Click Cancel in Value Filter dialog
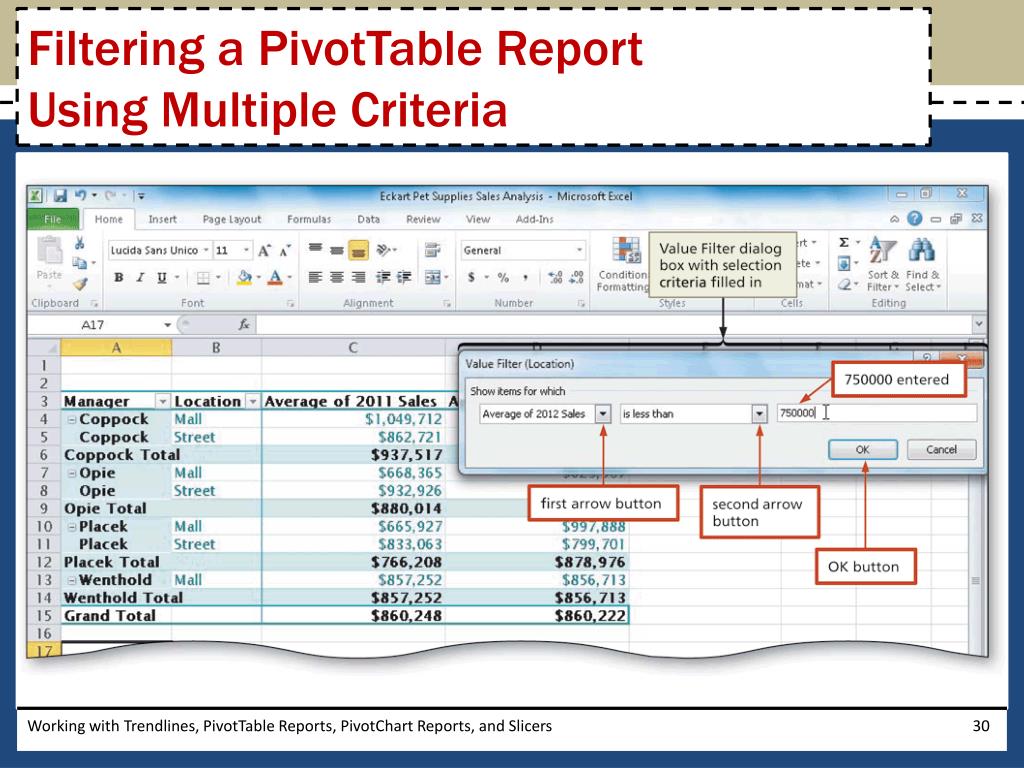 941,449
